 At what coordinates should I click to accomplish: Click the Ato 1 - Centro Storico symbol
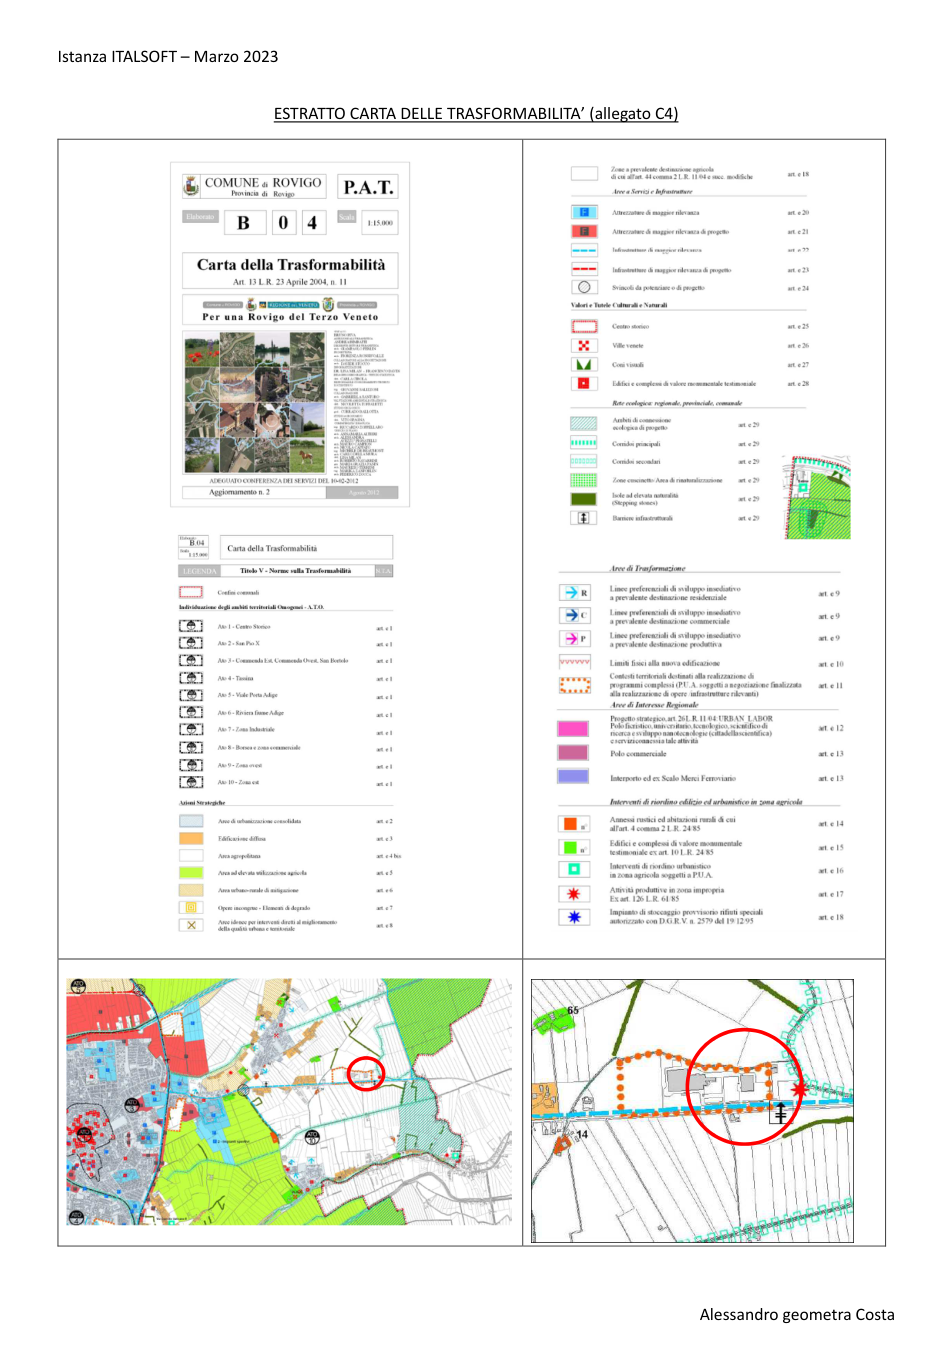point(191,626)
